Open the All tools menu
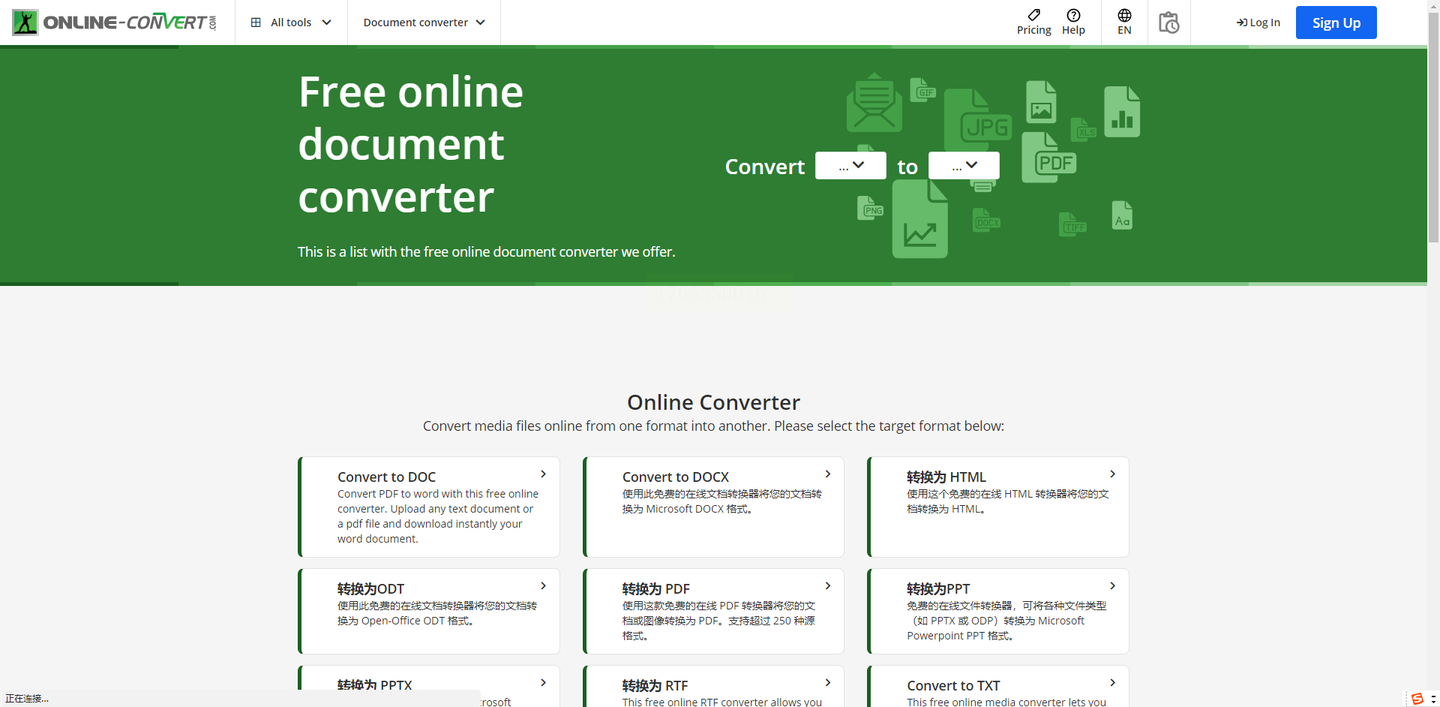The image size is (1440, 707). (x=291, y=22)
